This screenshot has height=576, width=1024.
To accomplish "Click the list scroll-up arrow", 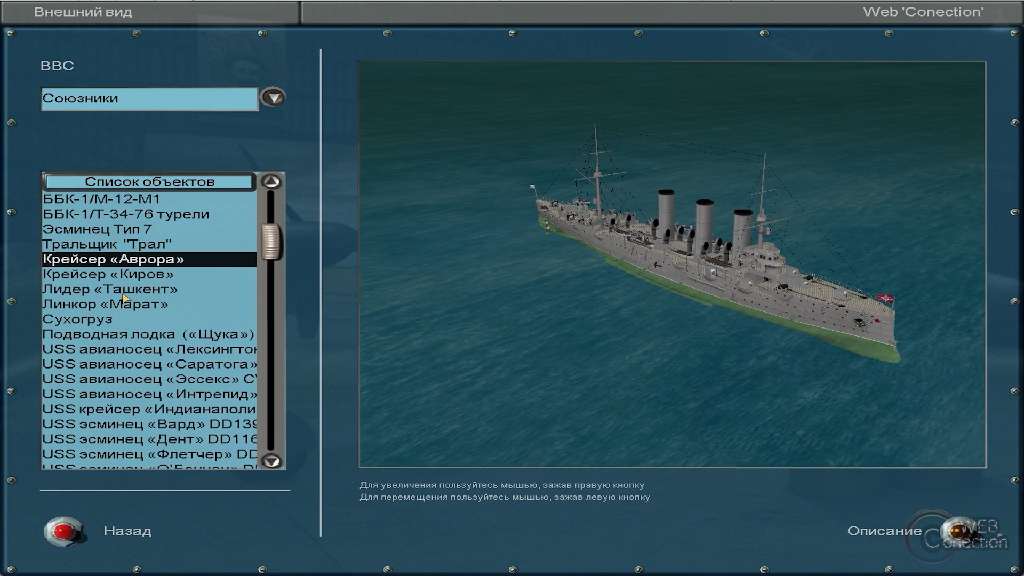I will coord(270,182).
